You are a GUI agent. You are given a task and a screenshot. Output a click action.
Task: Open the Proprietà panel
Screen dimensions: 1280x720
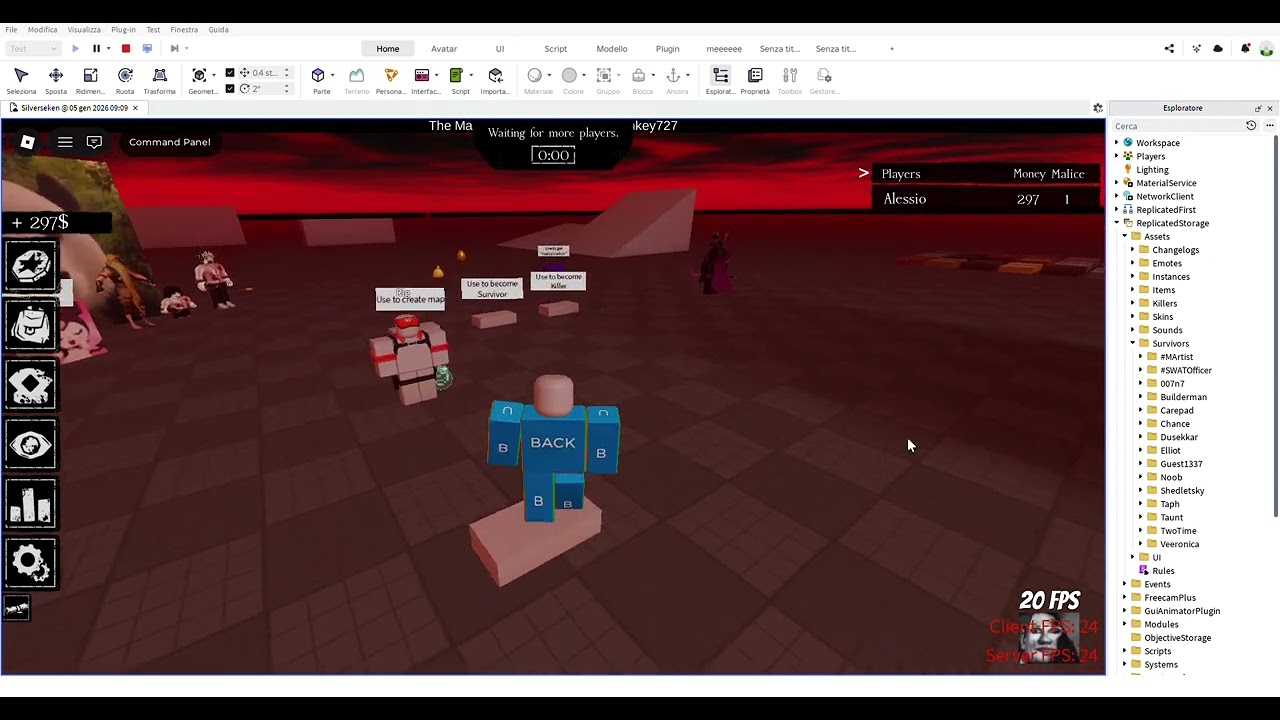click(755, 81)
